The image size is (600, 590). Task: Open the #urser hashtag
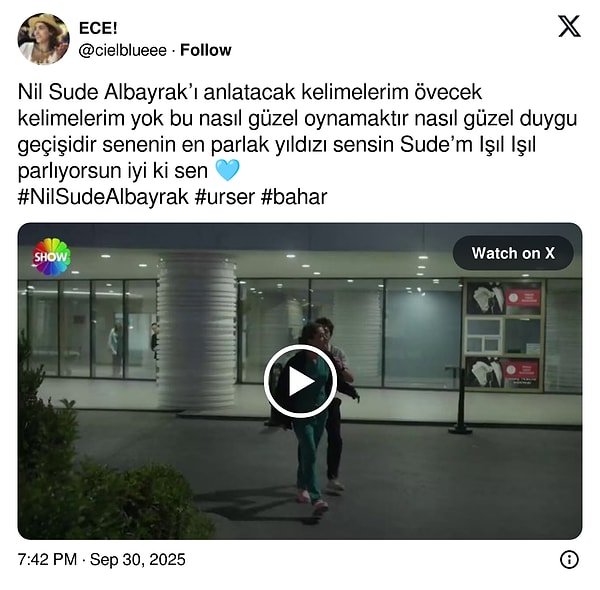[x=225, y=197]
